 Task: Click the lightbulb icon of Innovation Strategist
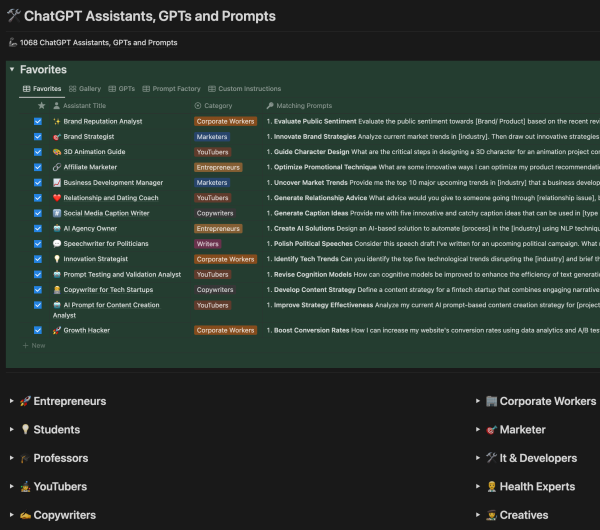pos(57,259)
